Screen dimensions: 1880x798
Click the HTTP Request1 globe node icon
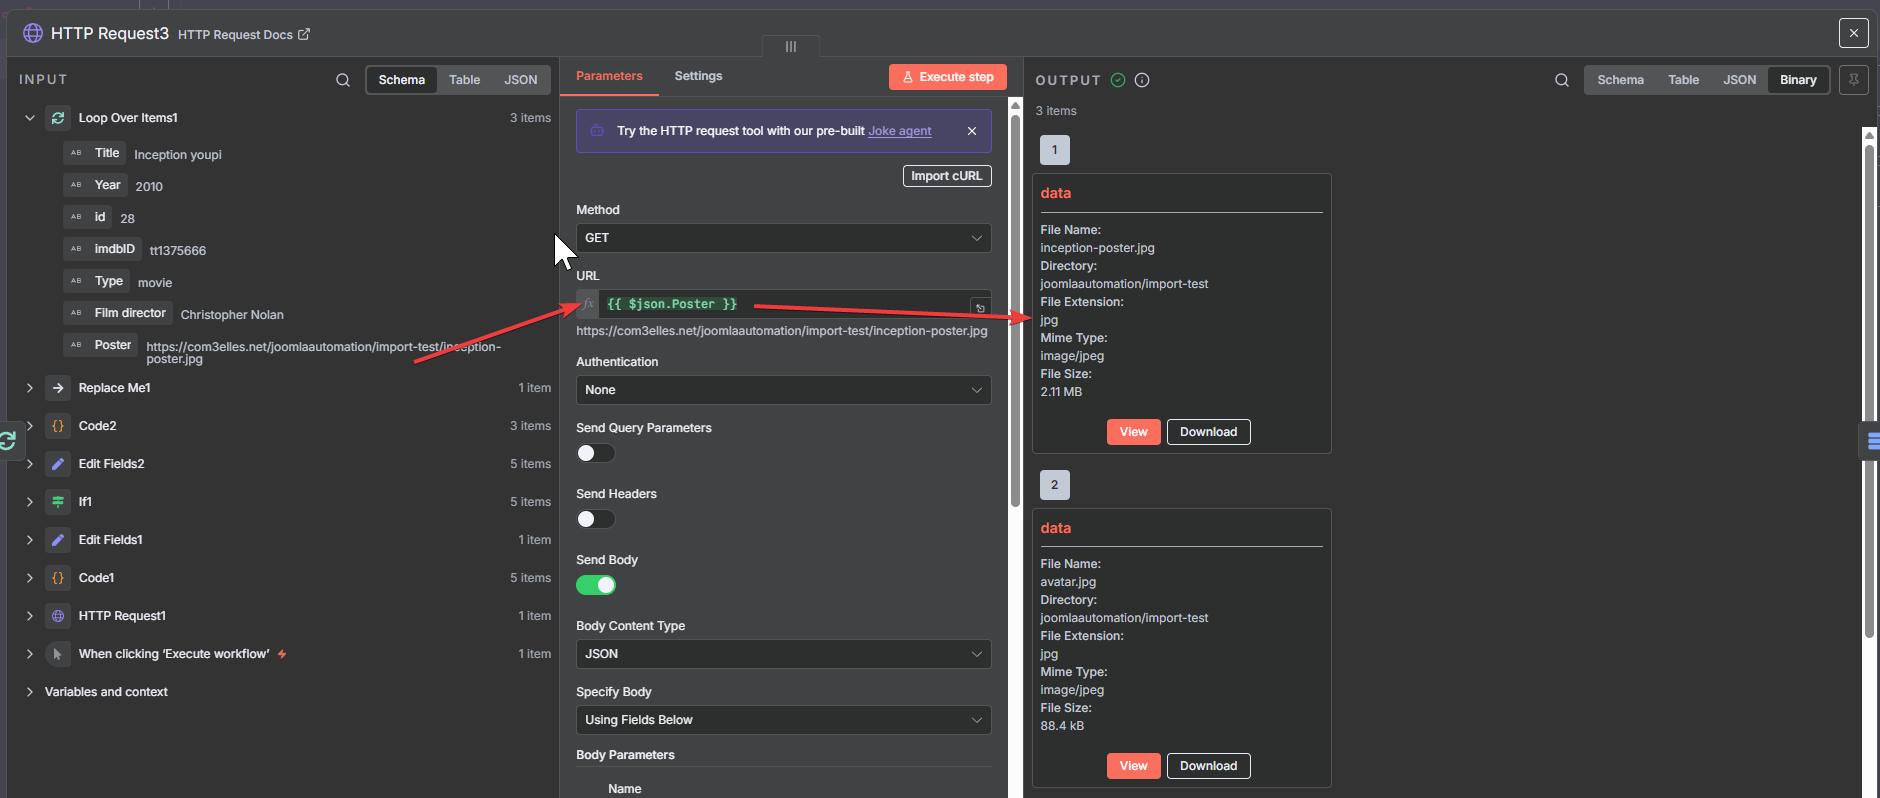58,616
